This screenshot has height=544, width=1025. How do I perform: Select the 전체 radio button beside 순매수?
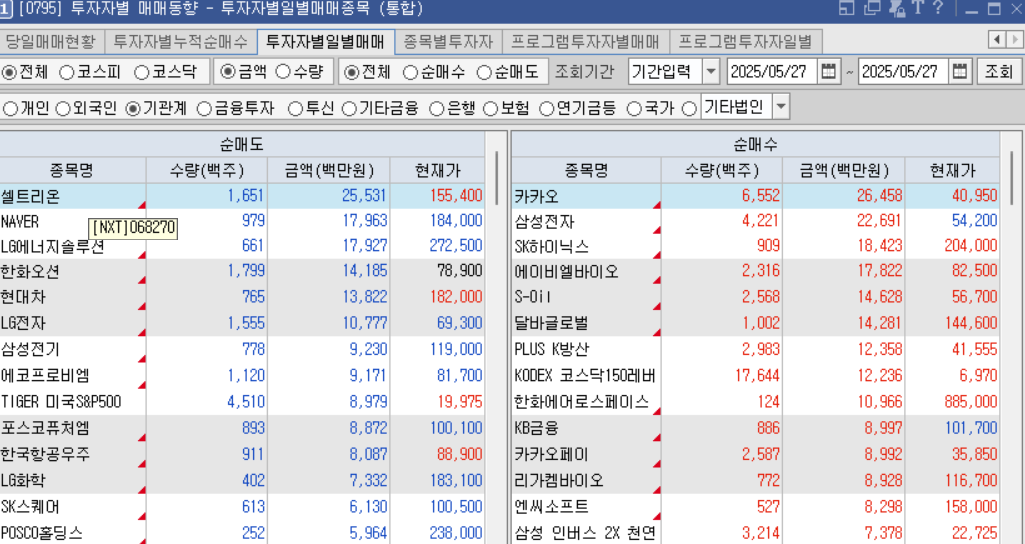(x=352, y=72)
